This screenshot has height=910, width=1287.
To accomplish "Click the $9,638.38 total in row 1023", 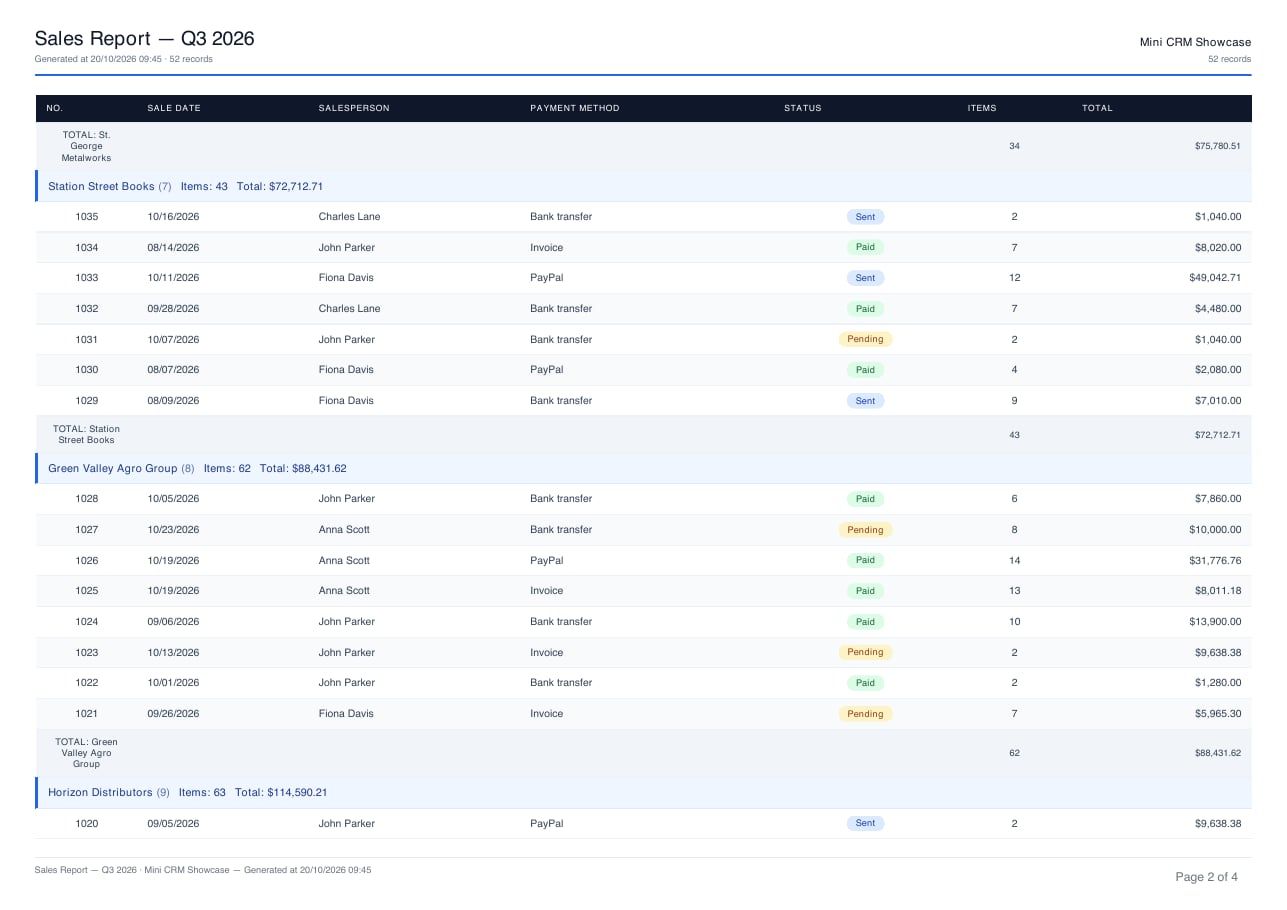I will tap(1218, 653).
